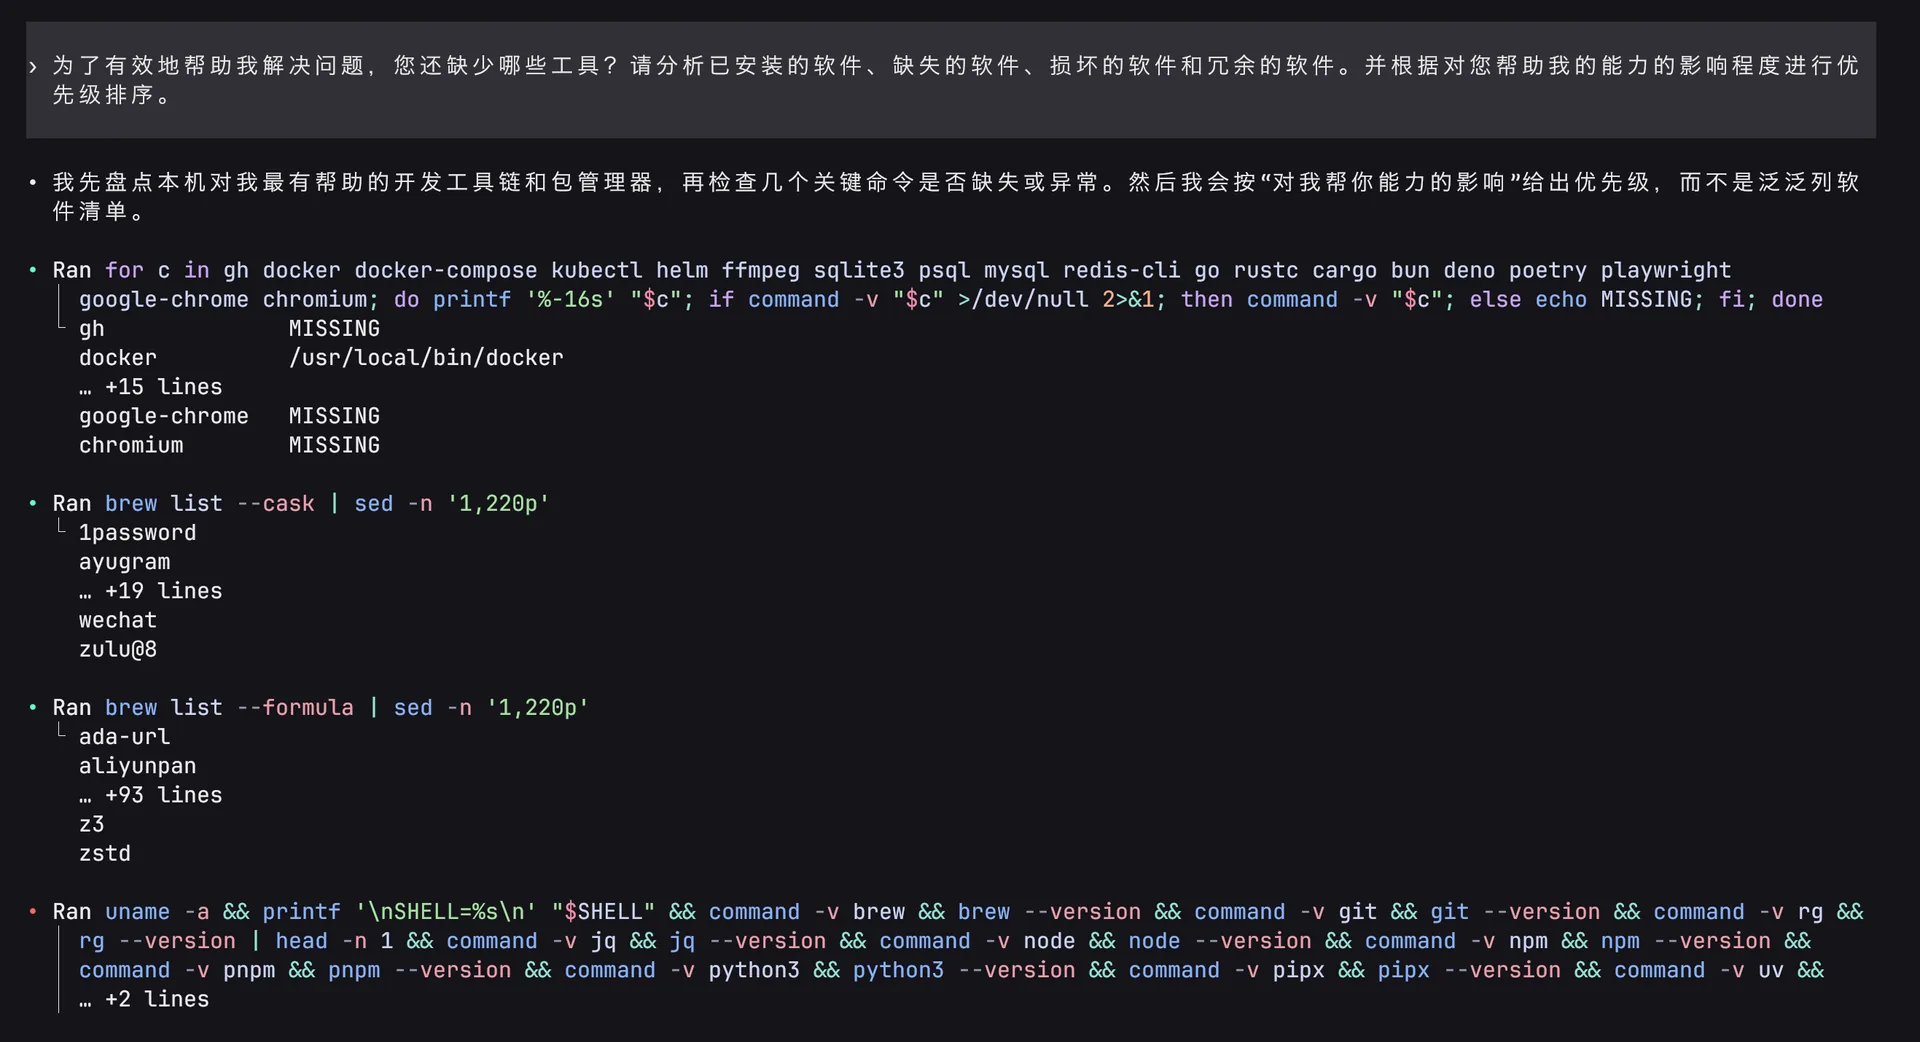
Task: Select the "1password" cask entry
Action: [138, 532]
